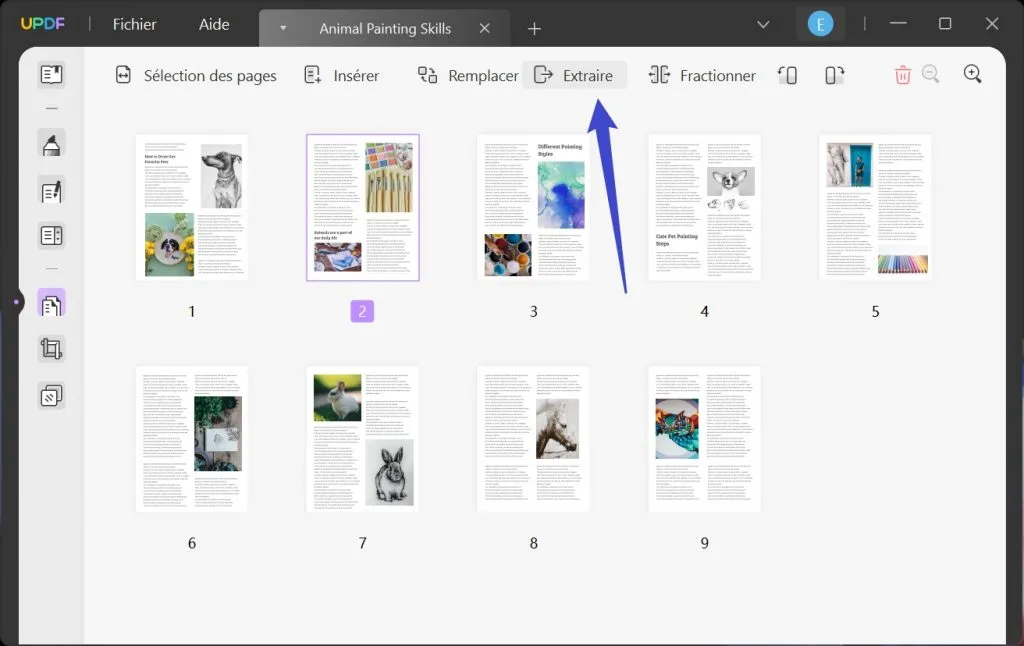This screenshot has width=1024, height=646.
Task: Open the tab list chevron dropdown
Action: click(764, 23)
